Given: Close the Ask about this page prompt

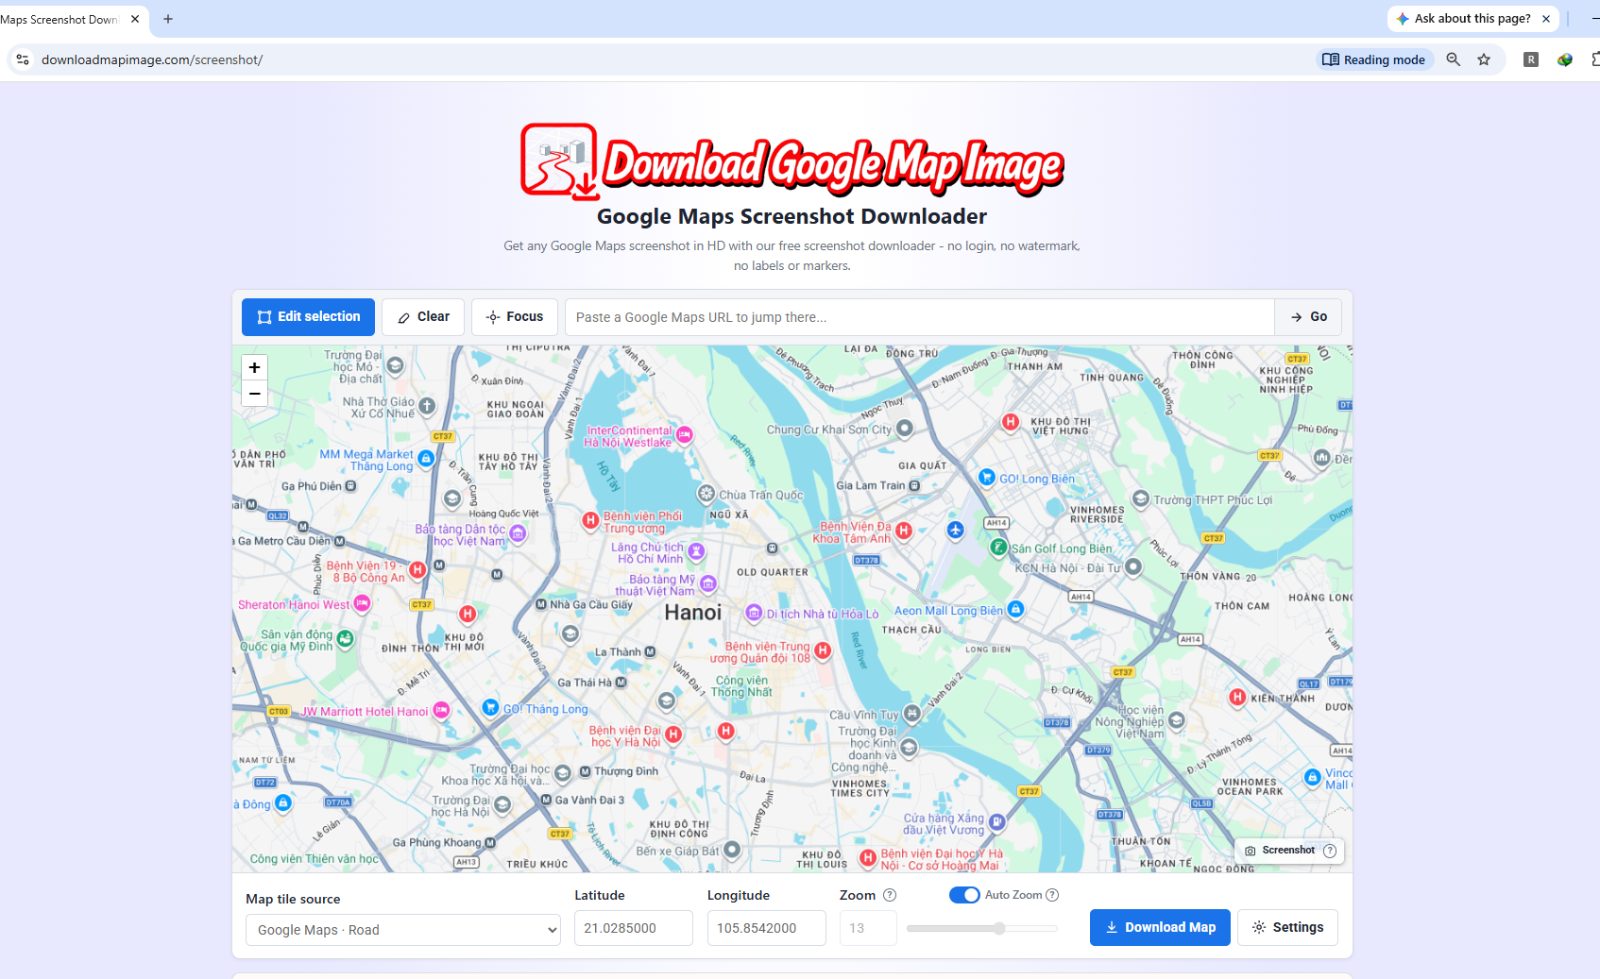Looking at the screenshot, I should coord(1546,19).
